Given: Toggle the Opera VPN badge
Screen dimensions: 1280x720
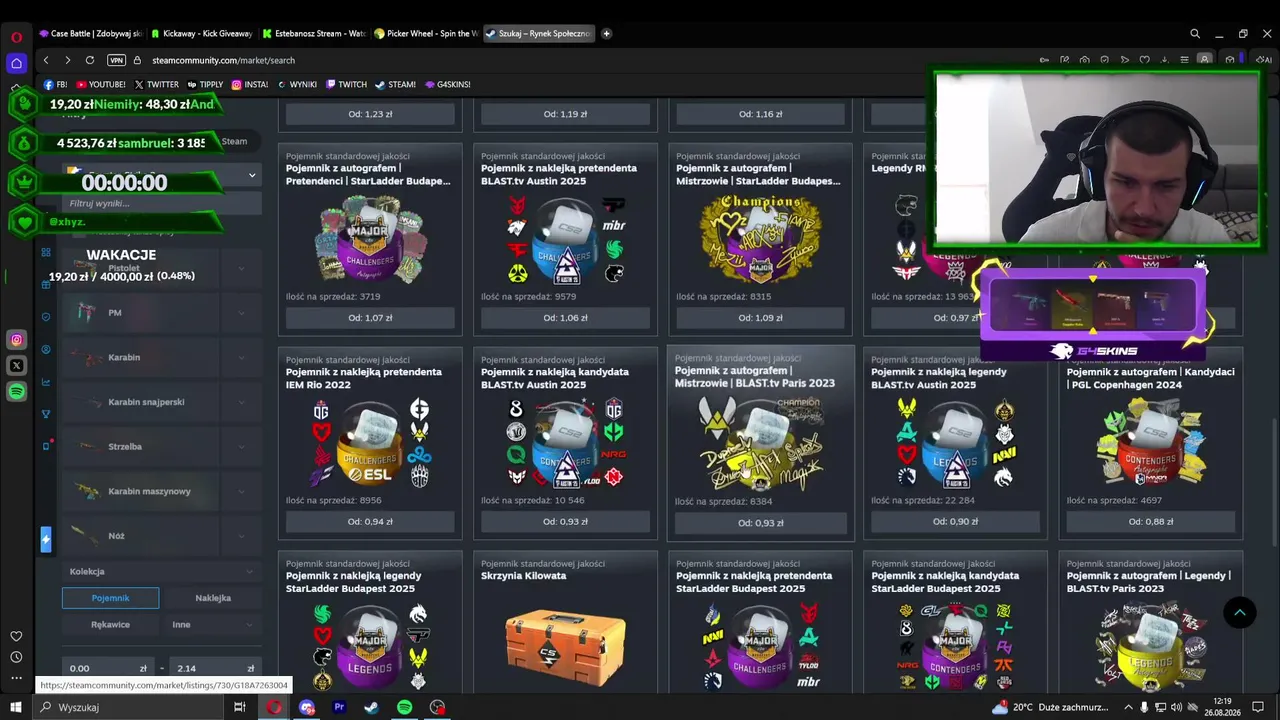Looking at the screenshot, I should [x=116, y=60].
